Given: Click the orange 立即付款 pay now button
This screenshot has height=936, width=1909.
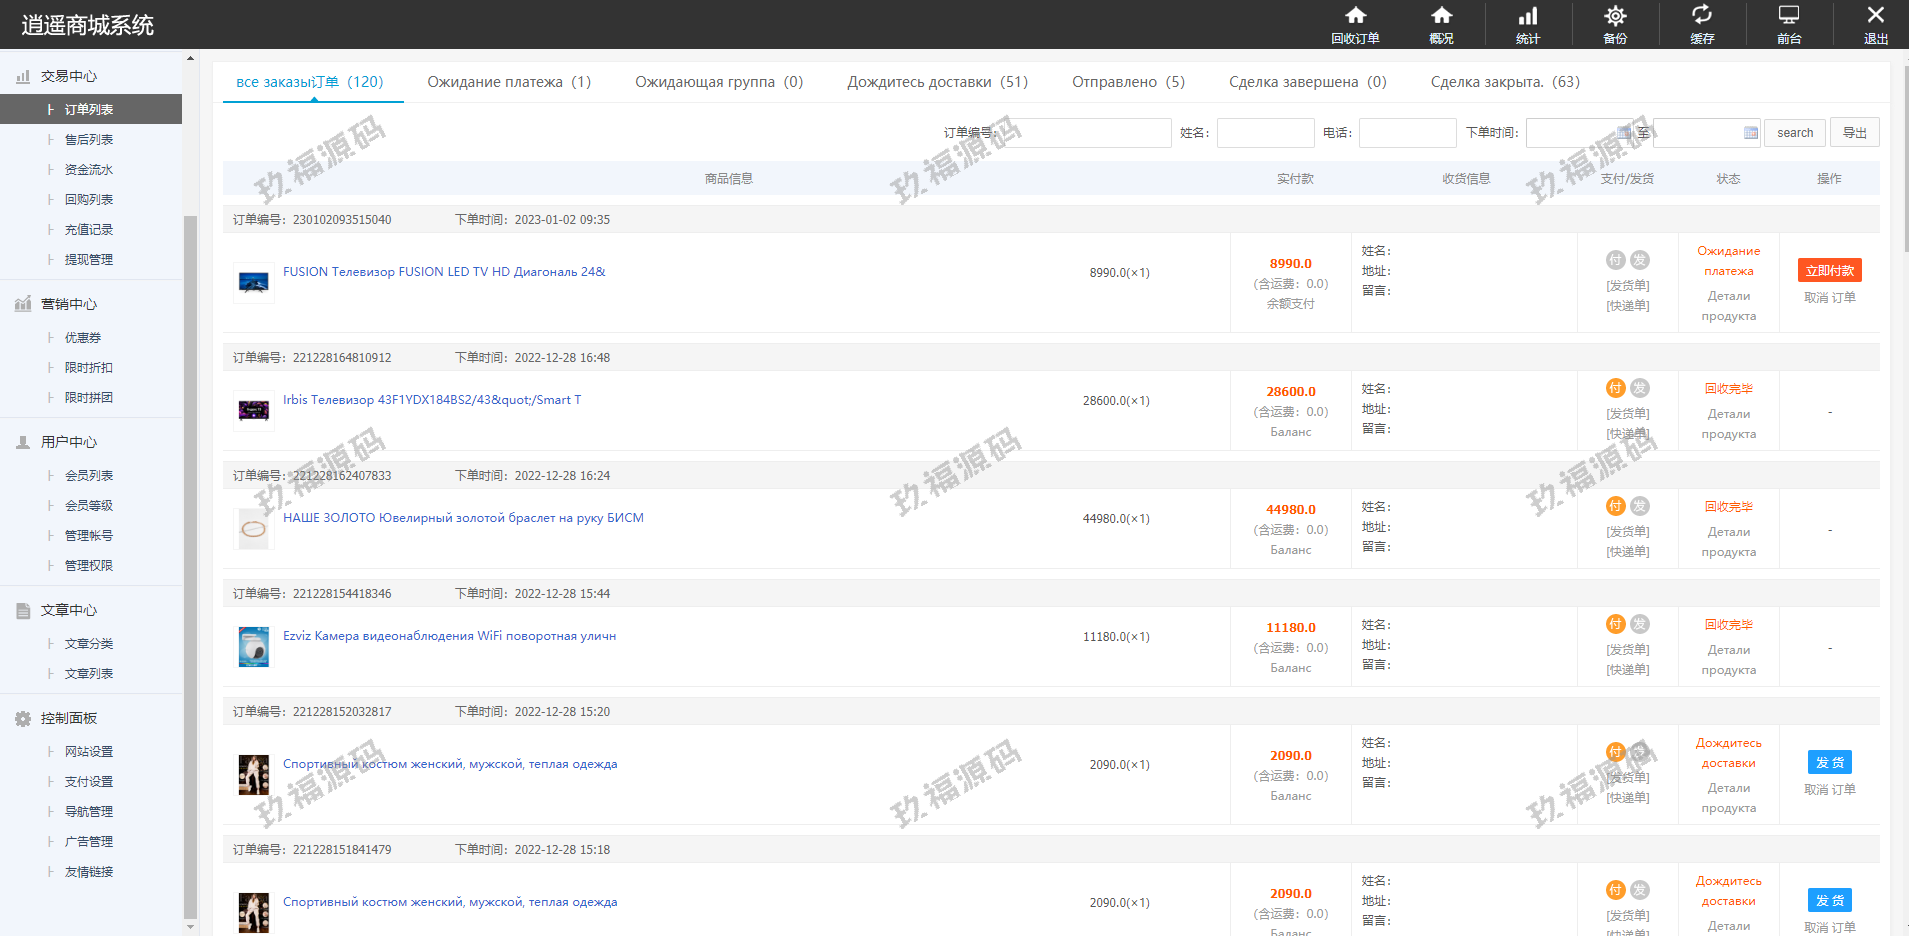Looking at the screenshot, I should (x=1829, y=271).
